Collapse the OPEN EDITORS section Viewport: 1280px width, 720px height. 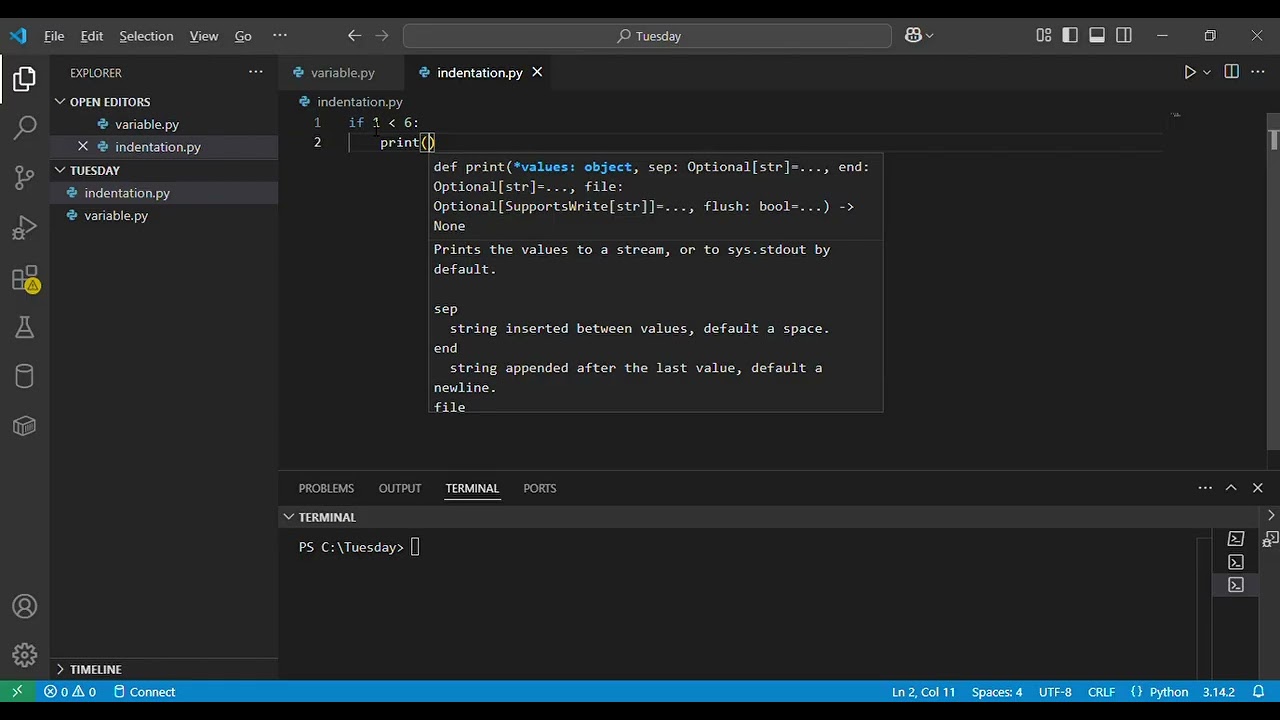(110, 102)
